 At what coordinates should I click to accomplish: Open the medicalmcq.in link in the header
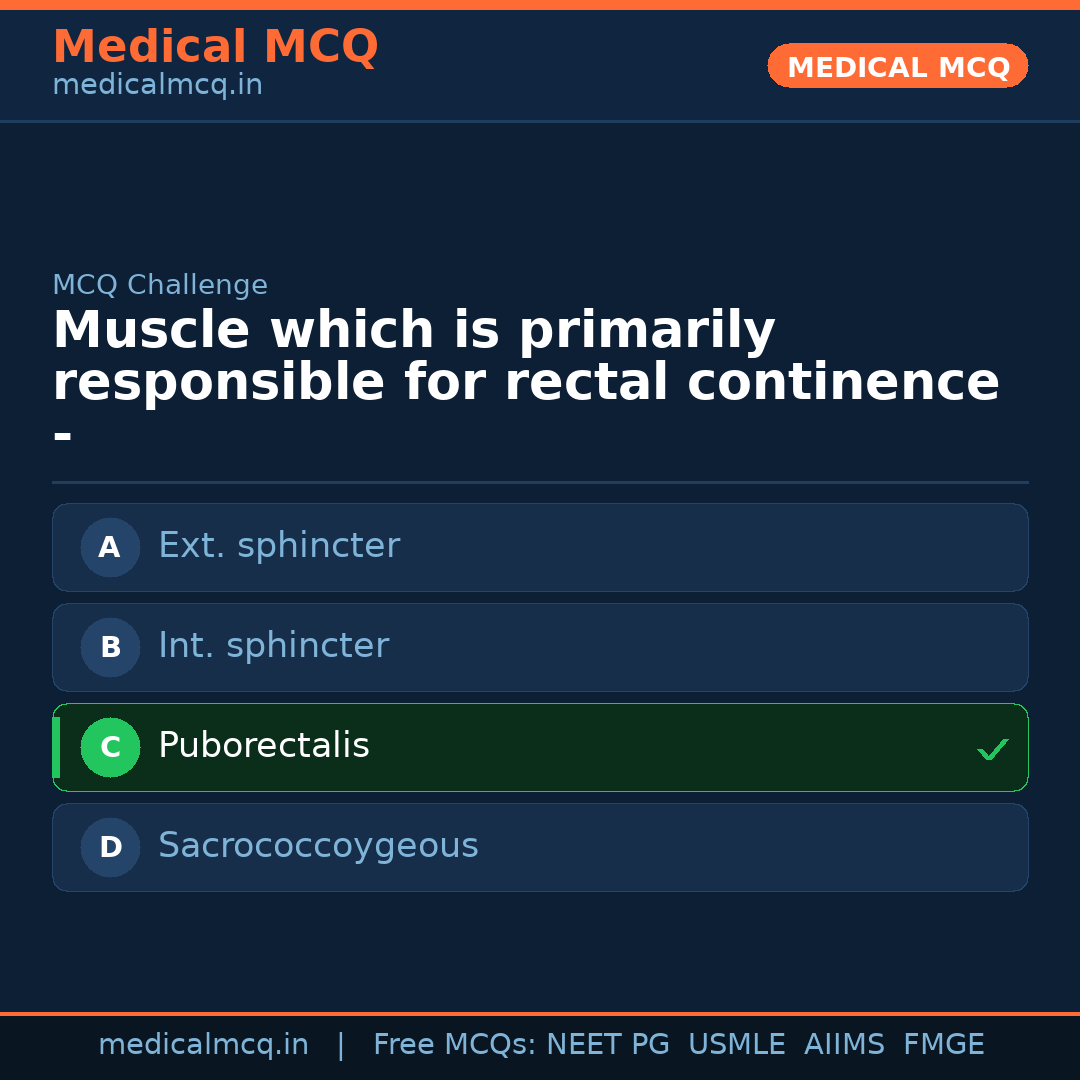click(x=157, y=84)
